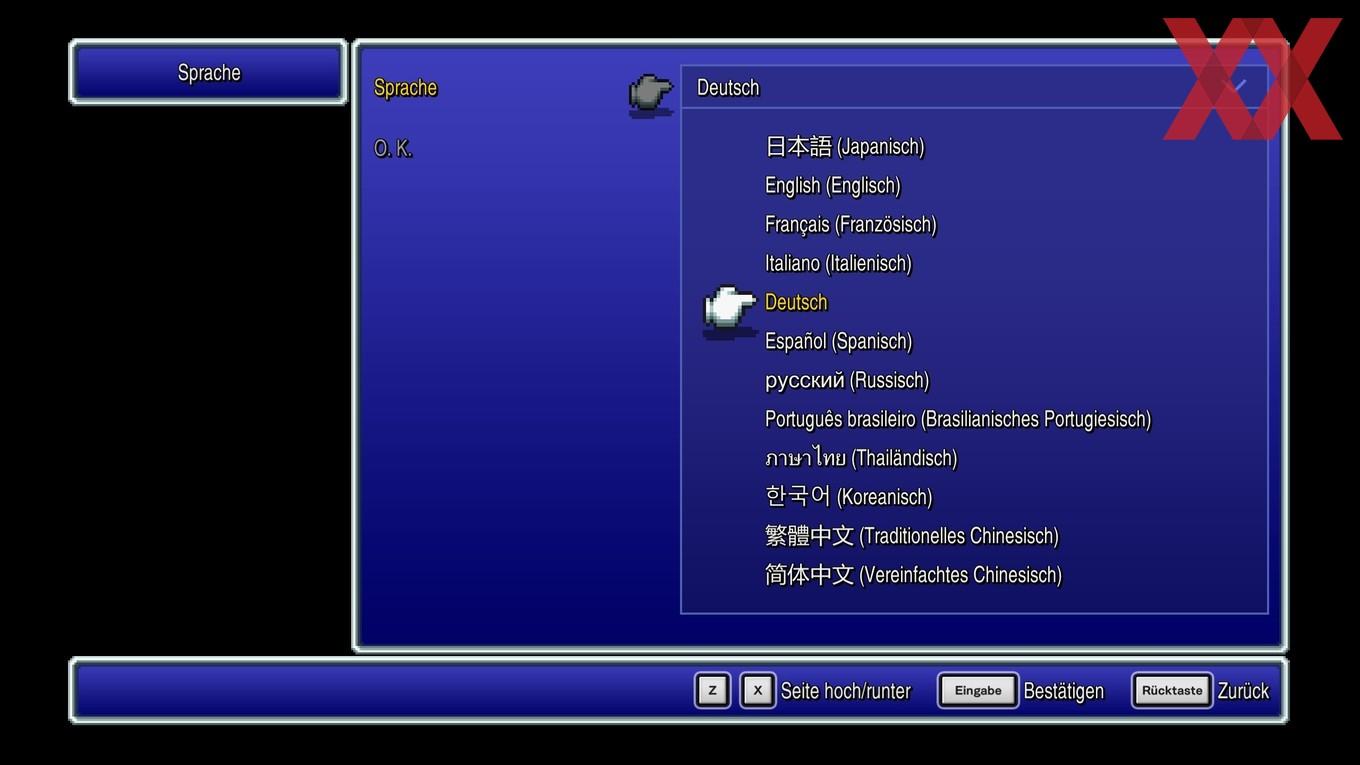Click the Sprache setting label
Image resolution: width=1360 pixels, height=765 pixels.
[405, 88]
